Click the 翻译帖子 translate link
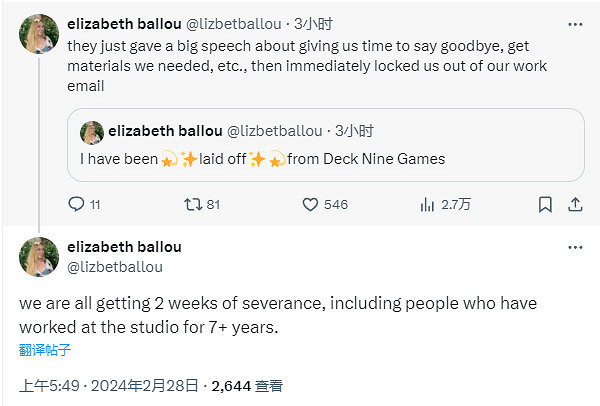This screenshot has height=406, width=600. [45, 350]
